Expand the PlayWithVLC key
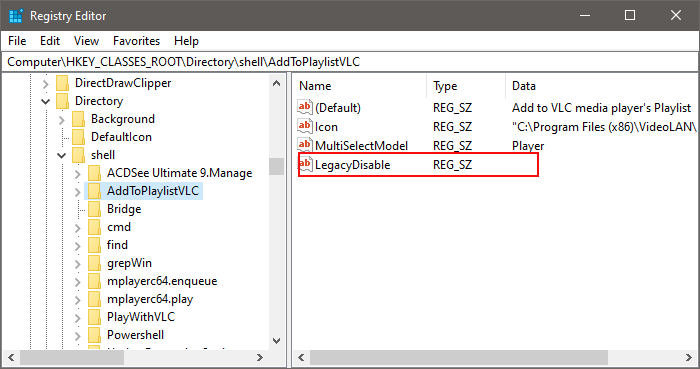Viewport: 700px width, 369px height. [x=78, y=318]
